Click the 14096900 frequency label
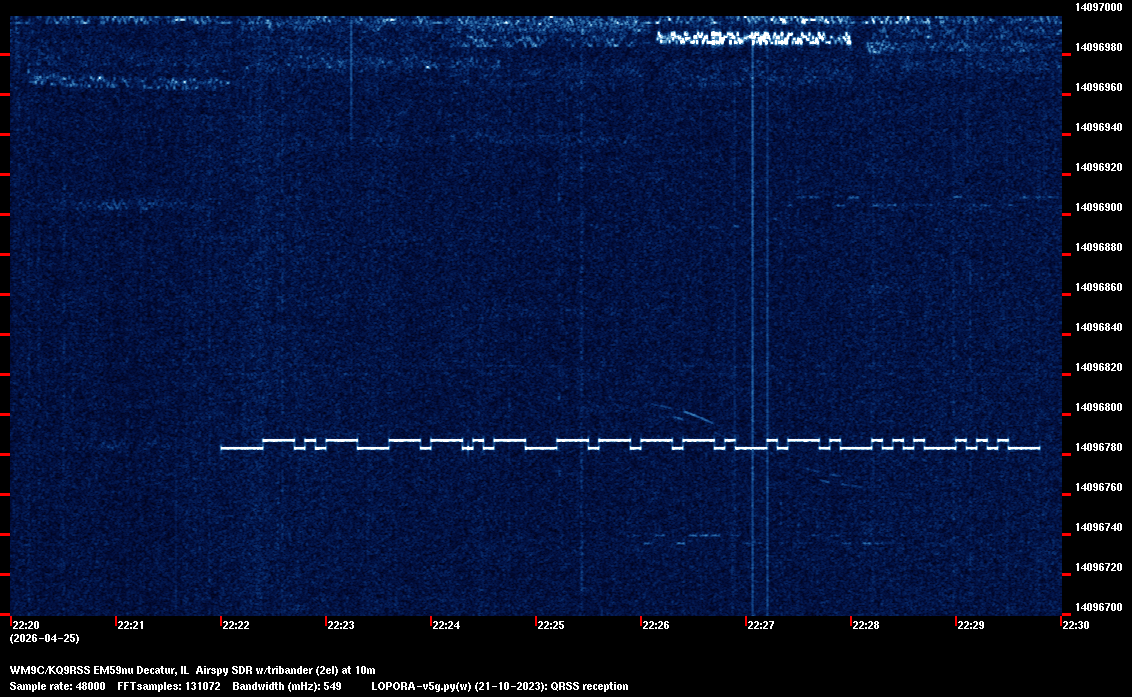 tap(1099, 207)
